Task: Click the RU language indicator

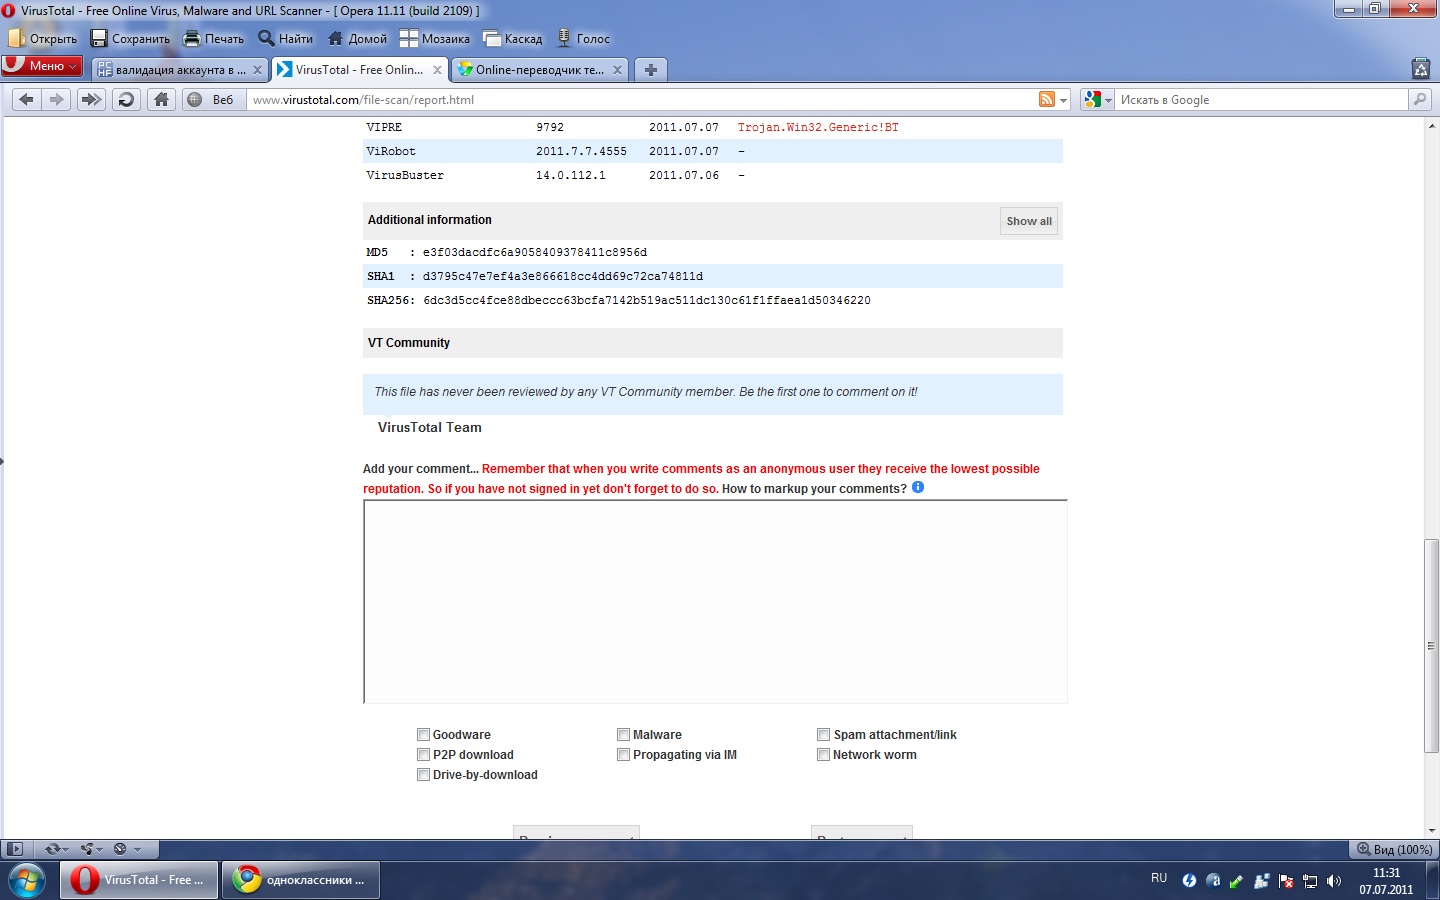Action: tap(1159, 878)
